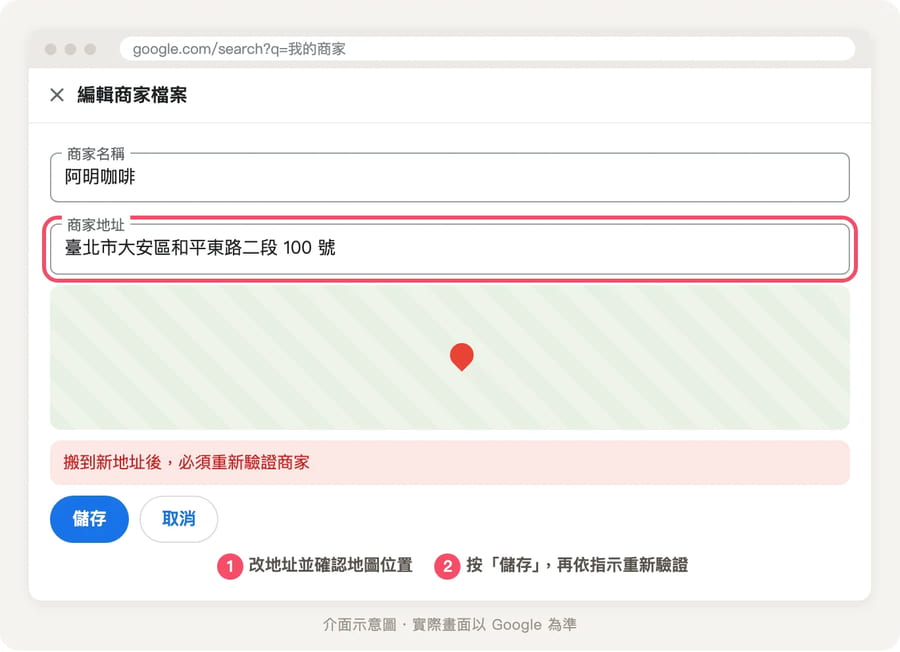Click the 搬到新地址後，必須重新驗證商家 warning text

tap(187, 463)
